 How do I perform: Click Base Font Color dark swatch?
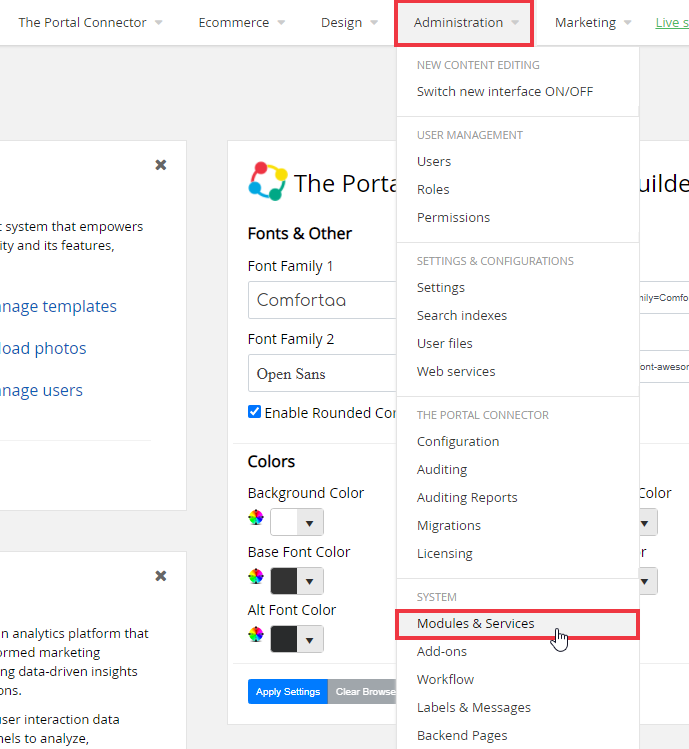[x=284, y=581]
